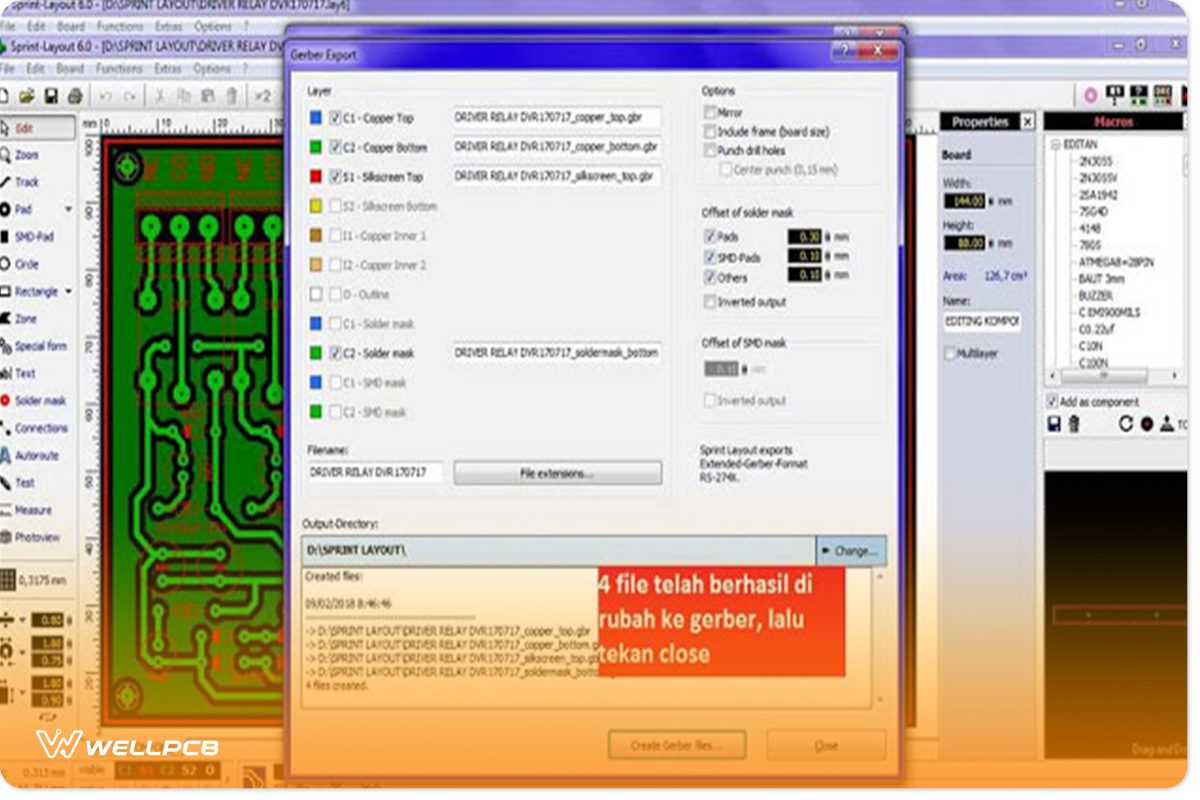The image size is (1200, 800).
Task: Click Close on the Gerber Export dialog
Action: click(x=827, y=744)
